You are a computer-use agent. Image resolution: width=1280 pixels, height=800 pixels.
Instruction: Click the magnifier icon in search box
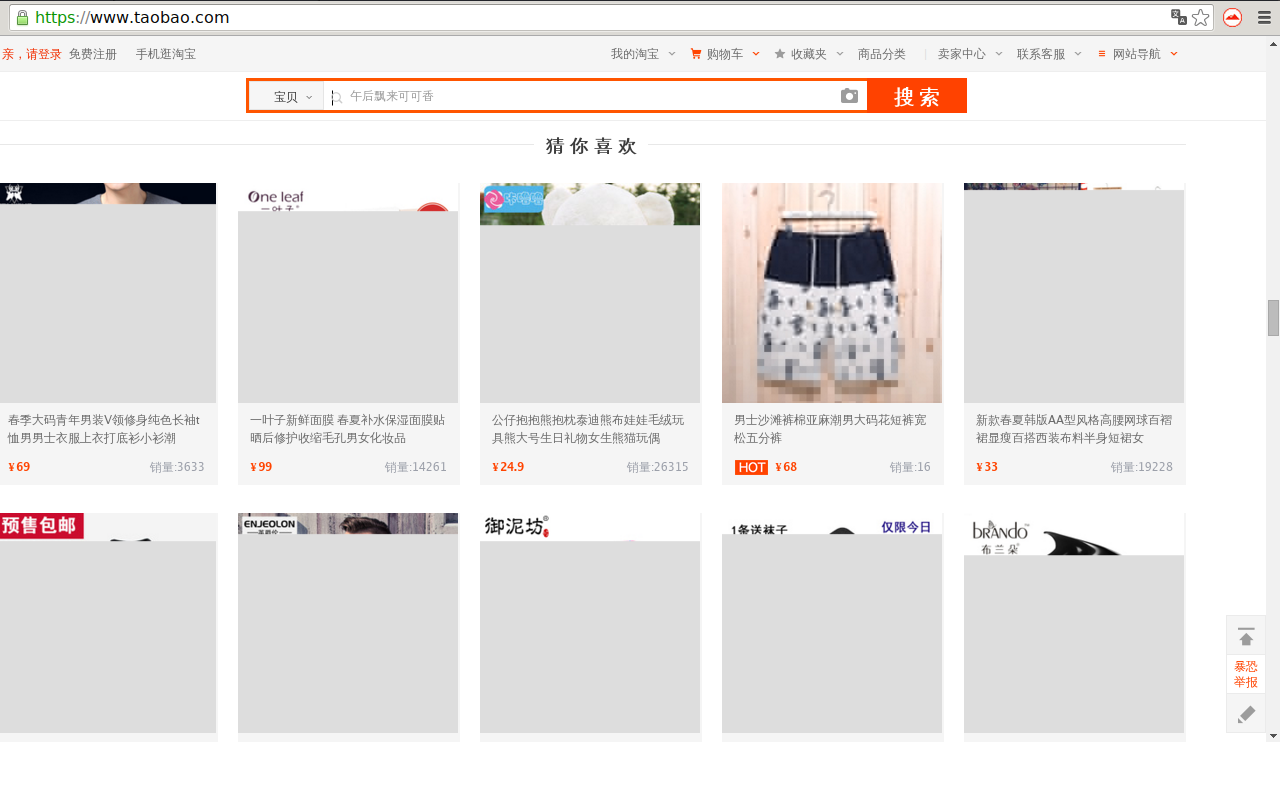coord(337,97)
